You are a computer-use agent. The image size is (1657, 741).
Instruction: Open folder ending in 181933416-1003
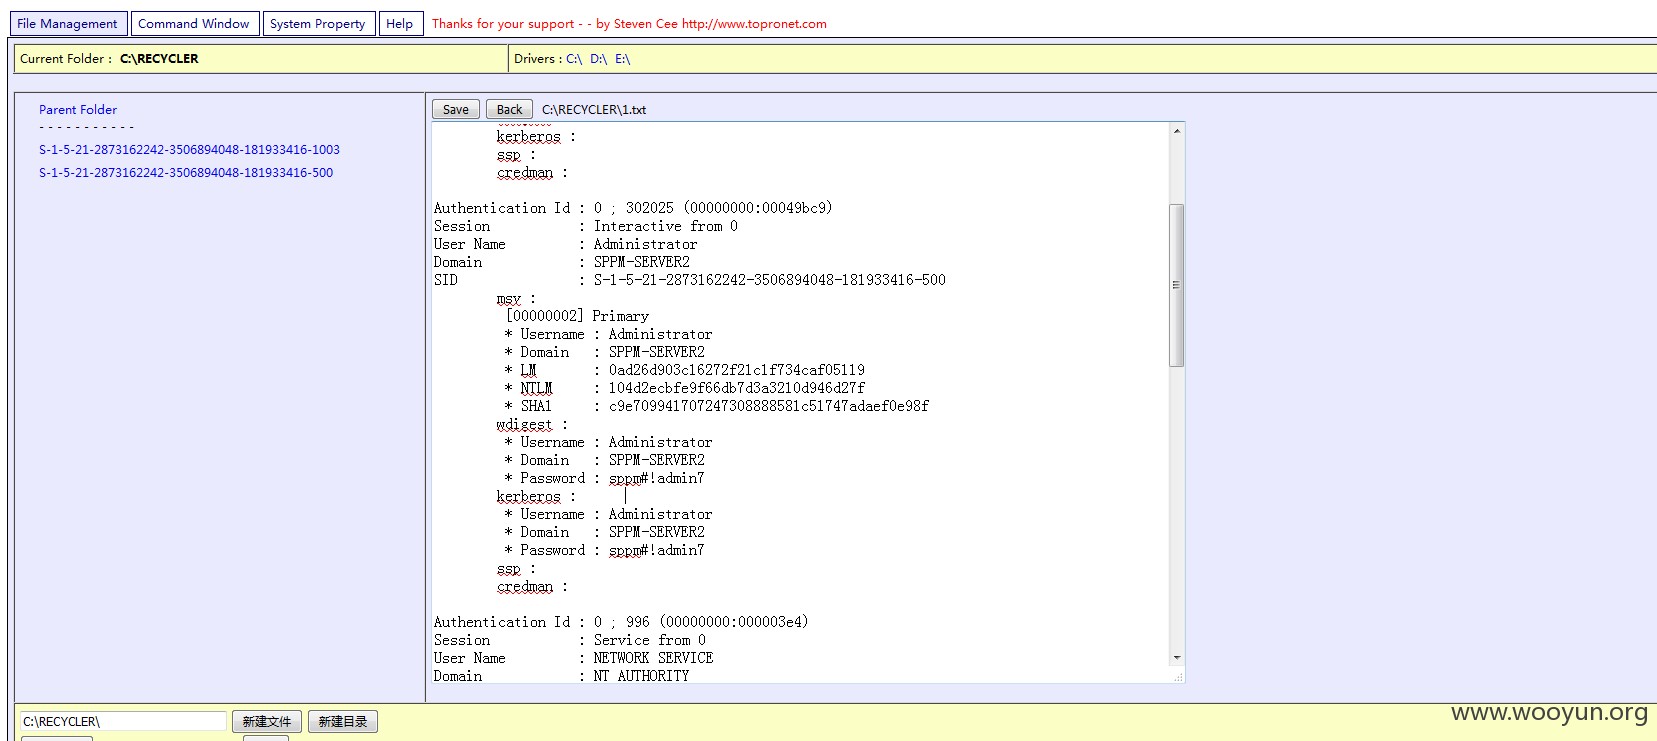coord(189,150)
